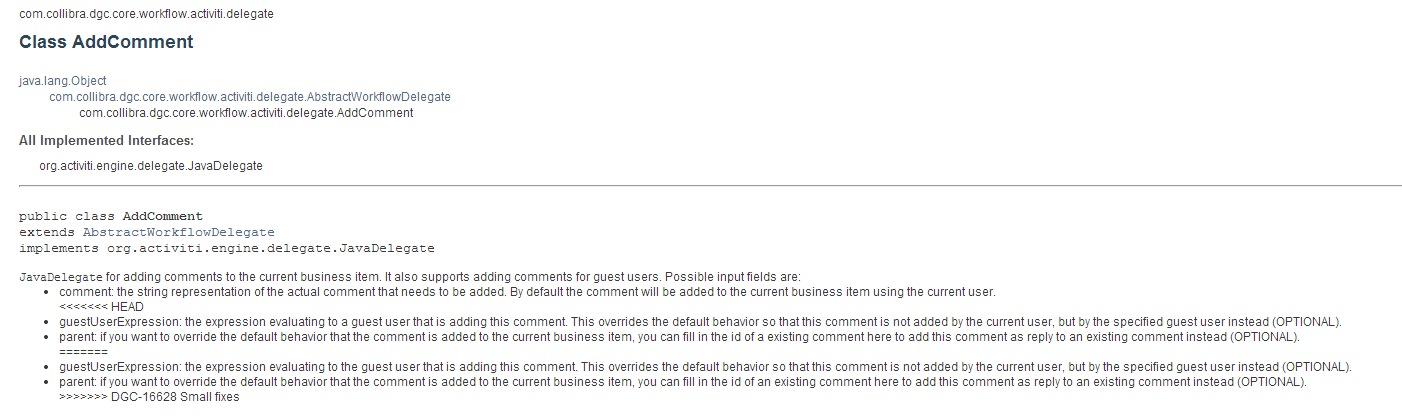Select the fully qualified AddComment entry in hierarchy
The width and height of the screenshot is (1402, 419).
coord(246,113)
